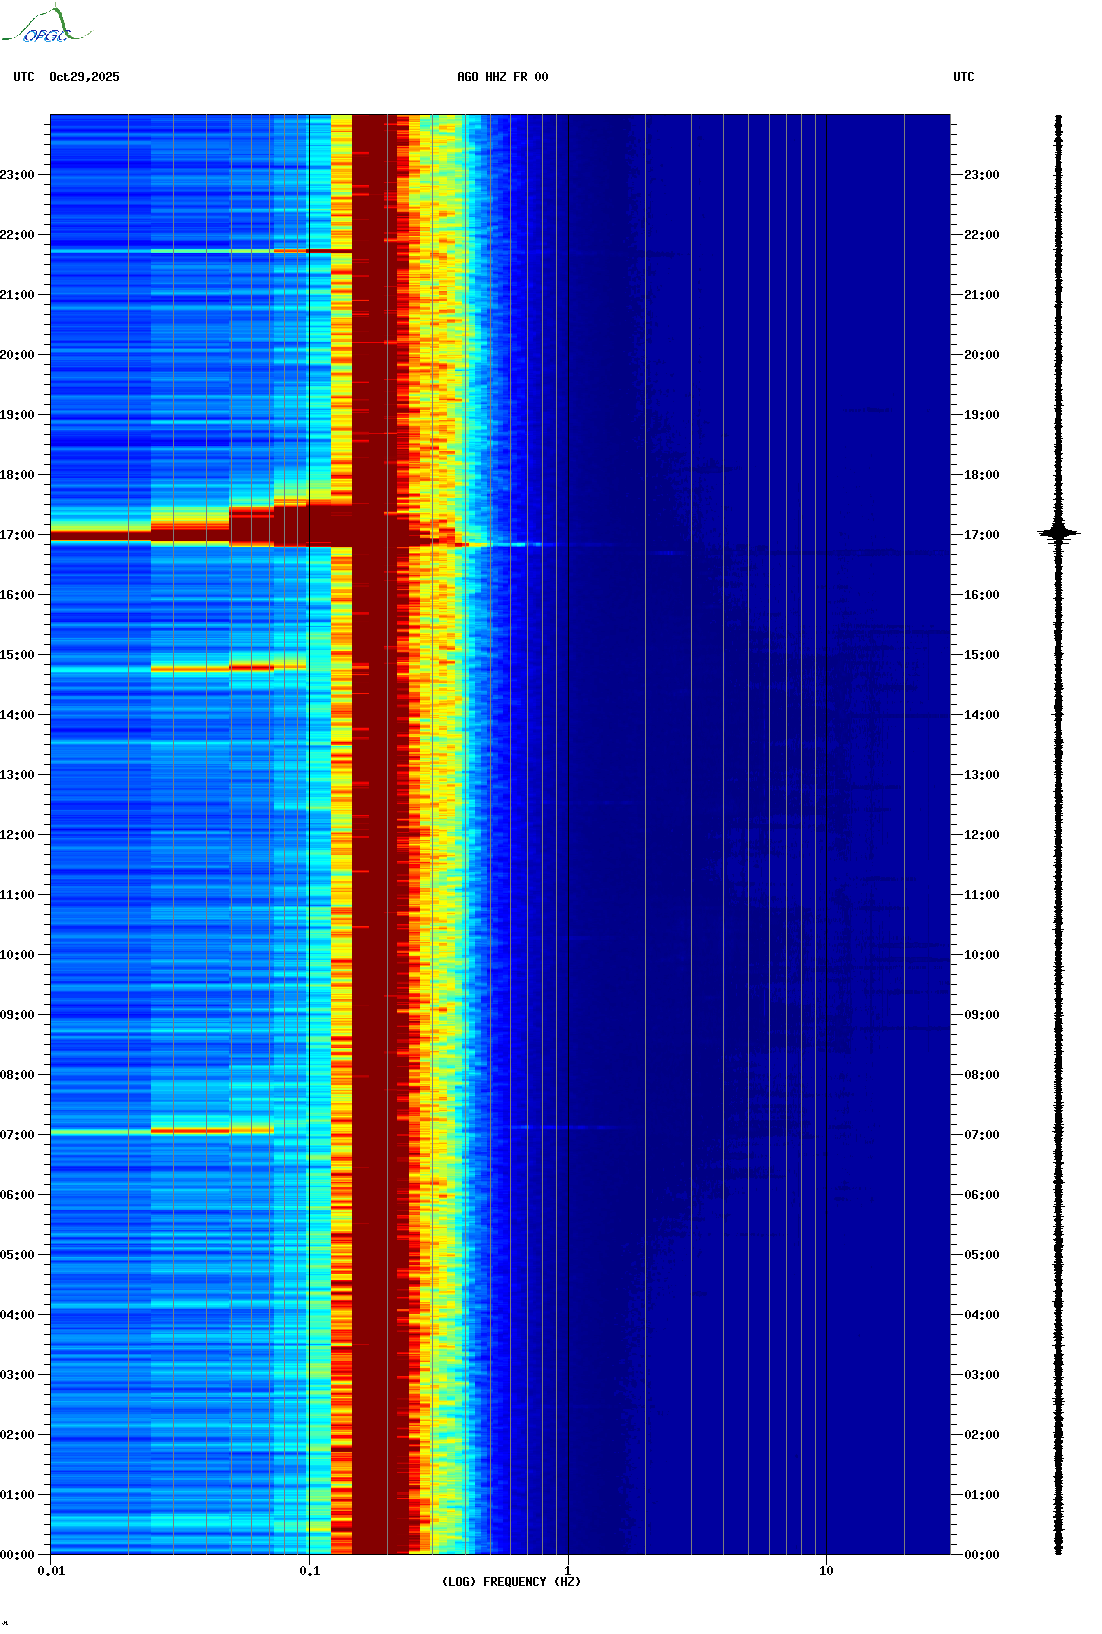The width and height of the screenshot is (1102, 1634).
Task: Click the 00:00 label on left axis
Action: coord(17,1555)
